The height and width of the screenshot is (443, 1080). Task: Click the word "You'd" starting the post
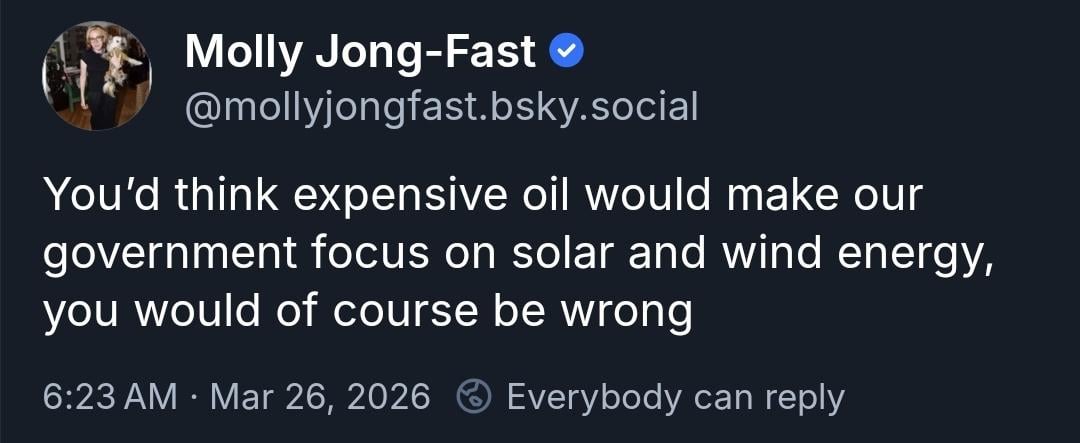[100, 196]
